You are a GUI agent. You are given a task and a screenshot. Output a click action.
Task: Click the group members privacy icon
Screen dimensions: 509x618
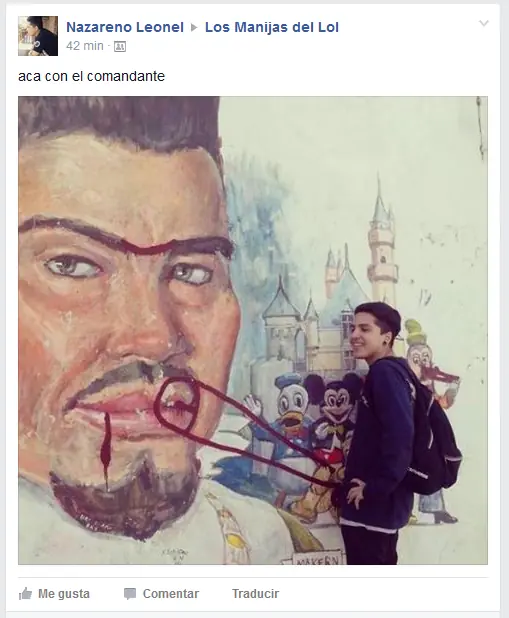coord(120,47)
